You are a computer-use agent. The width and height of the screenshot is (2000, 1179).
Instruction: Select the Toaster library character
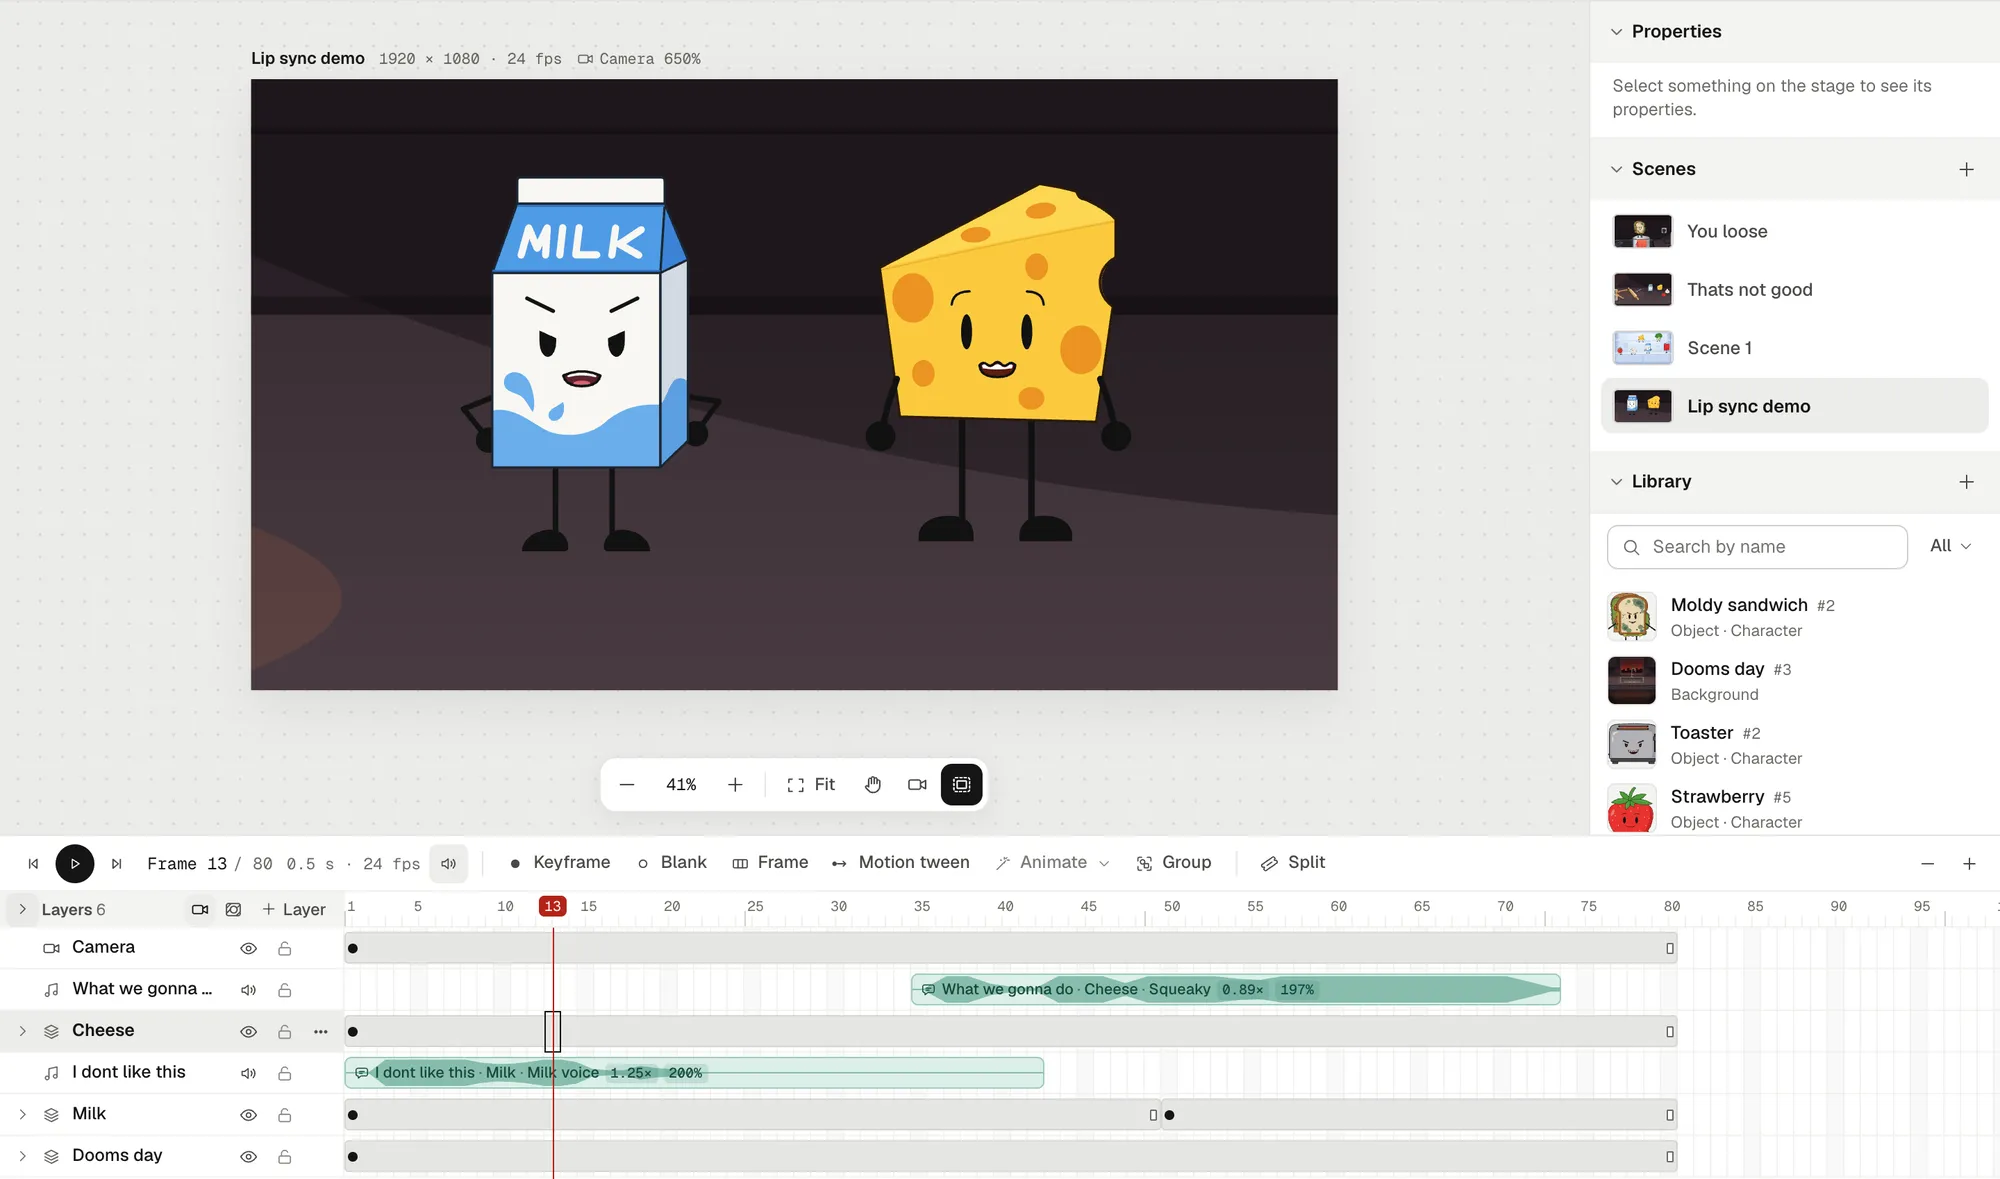1795,744
